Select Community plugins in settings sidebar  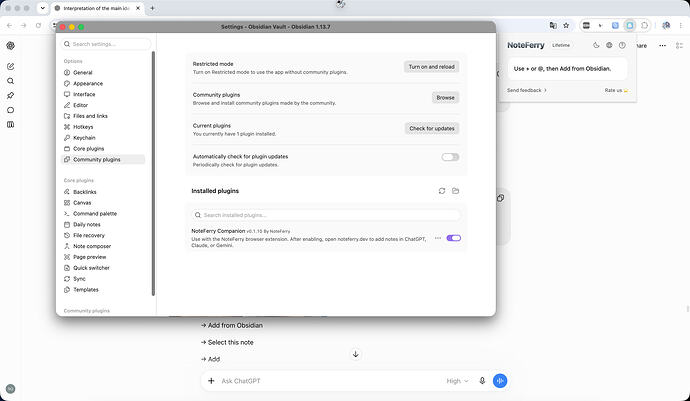(x=103, y=159)
